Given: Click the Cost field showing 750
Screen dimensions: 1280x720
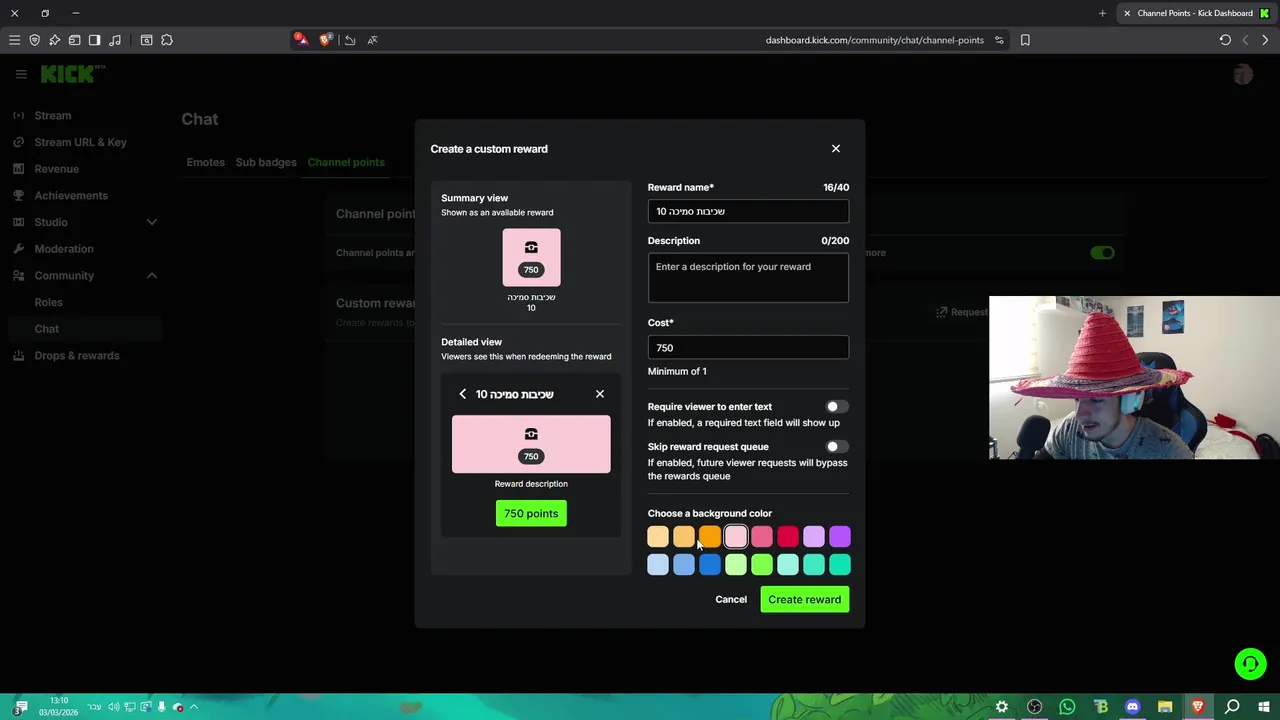Looking at the screenshot, I should [748, 347].
